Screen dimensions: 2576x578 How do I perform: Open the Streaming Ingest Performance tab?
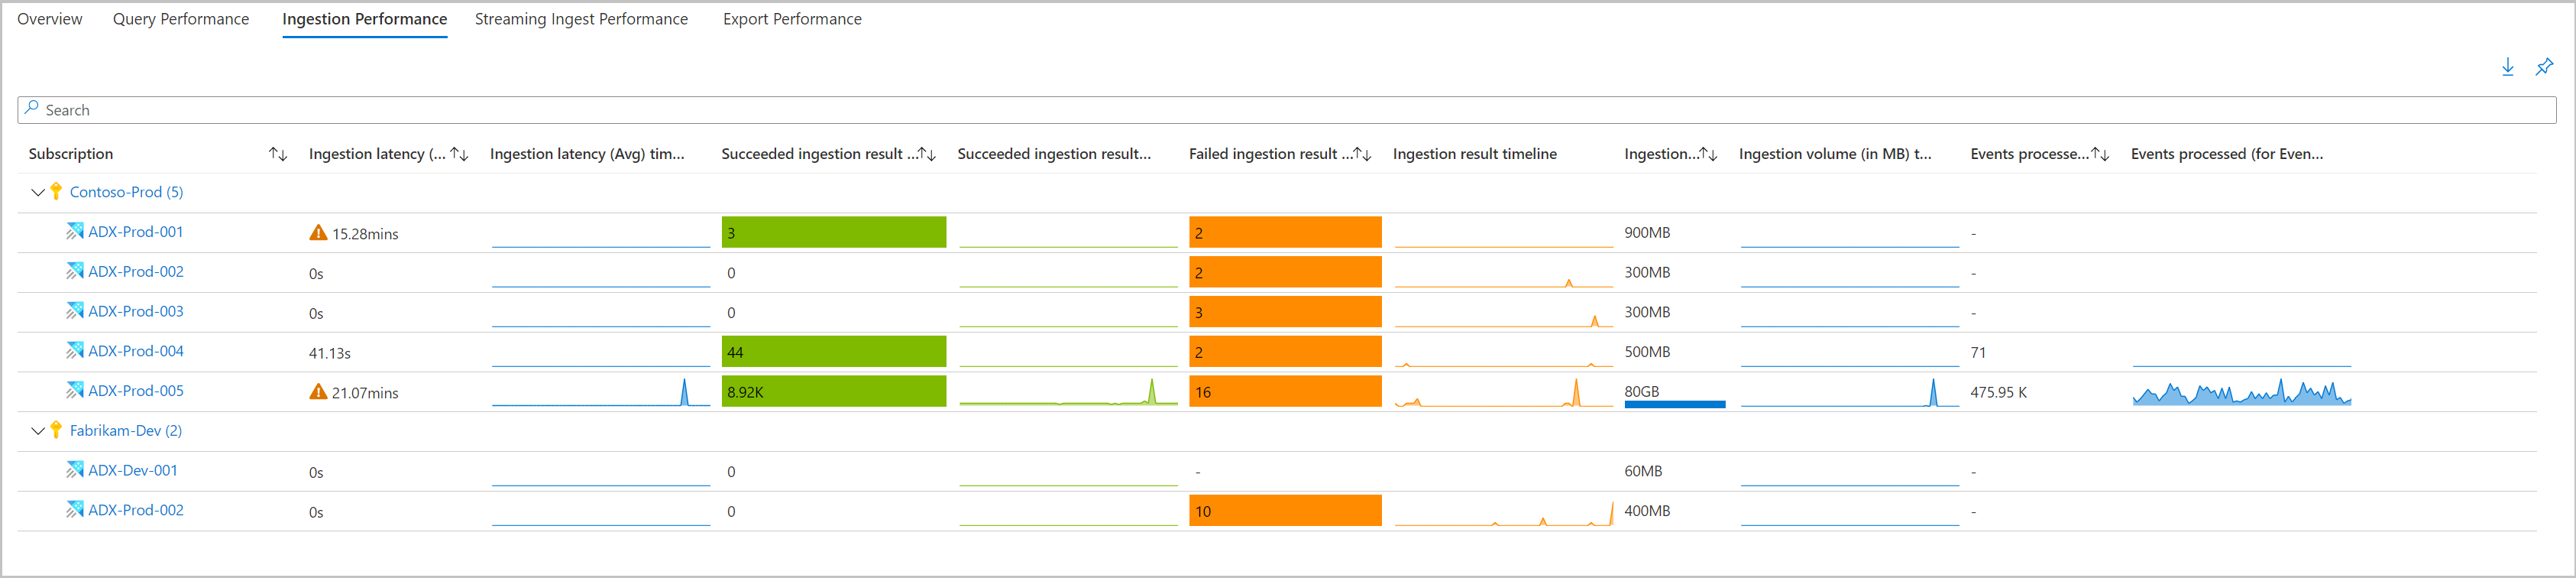(581, 19)
